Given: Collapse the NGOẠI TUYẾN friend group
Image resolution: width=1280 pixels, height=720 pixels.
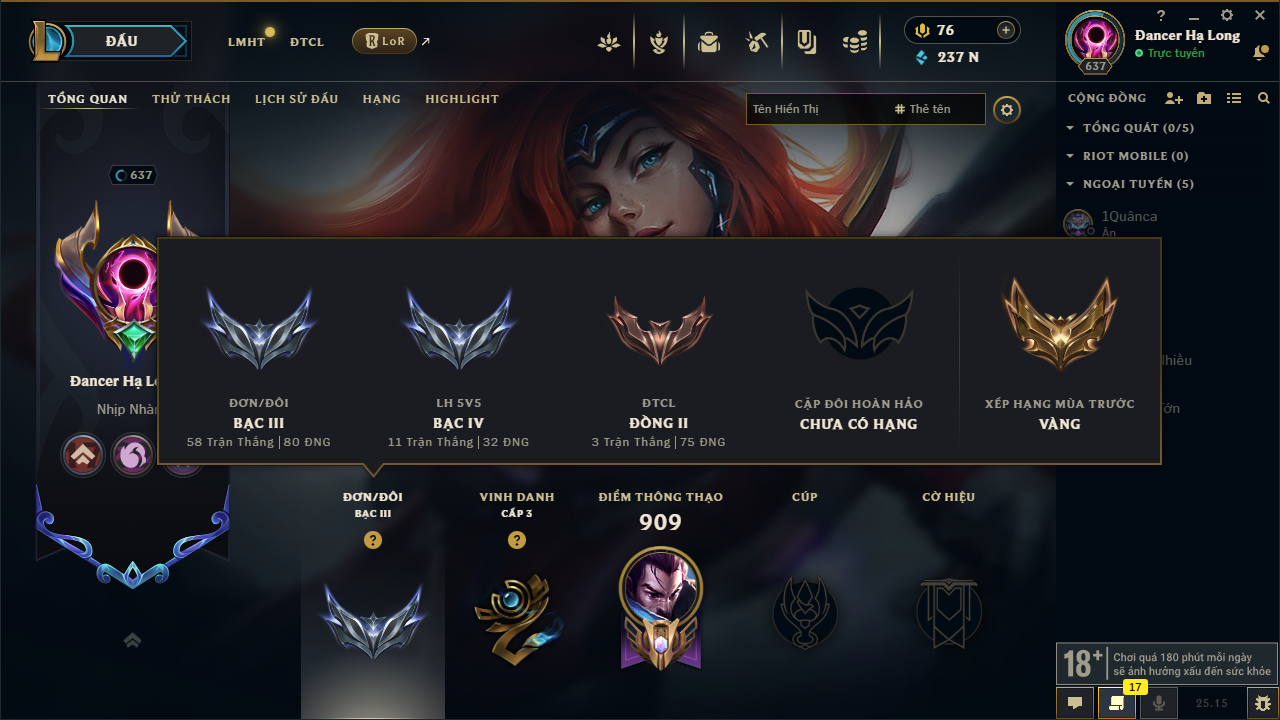Looking at the screenshot, I should point(1130,184).
